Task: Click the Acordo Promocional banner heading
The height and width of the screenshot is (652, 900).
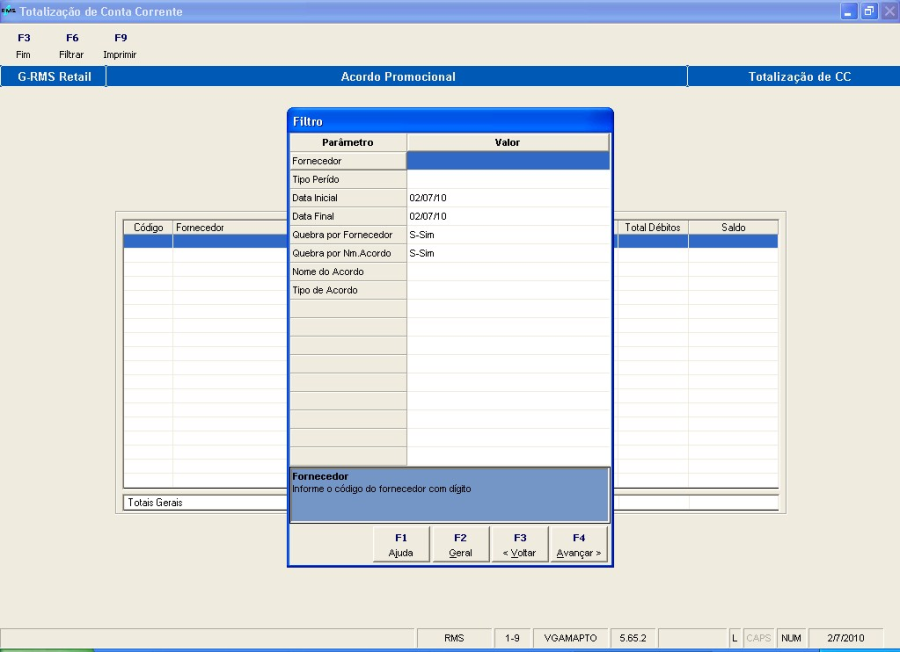Action: (398, 76)
